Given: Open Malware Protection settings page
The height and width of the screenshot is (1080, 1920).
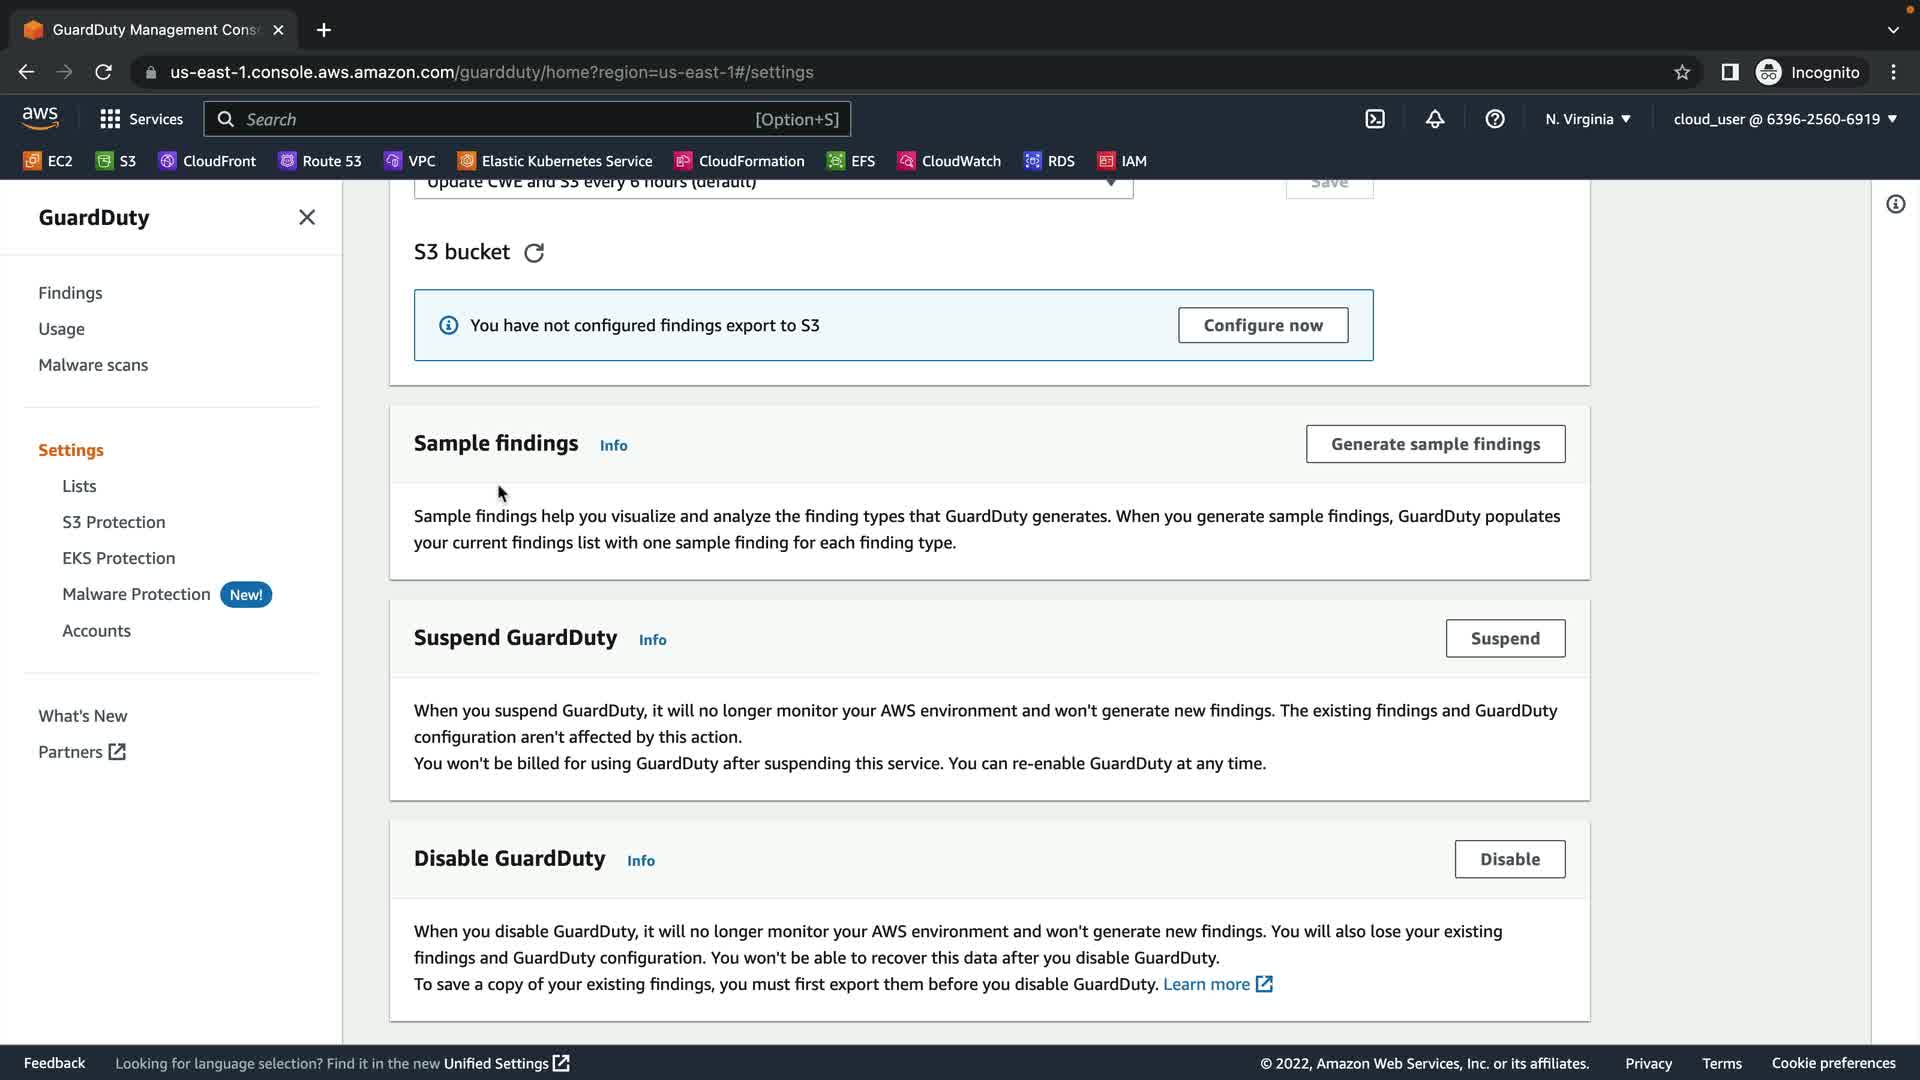Looking at the screenshot, I should pyautogui.click(x=136, y=594).
